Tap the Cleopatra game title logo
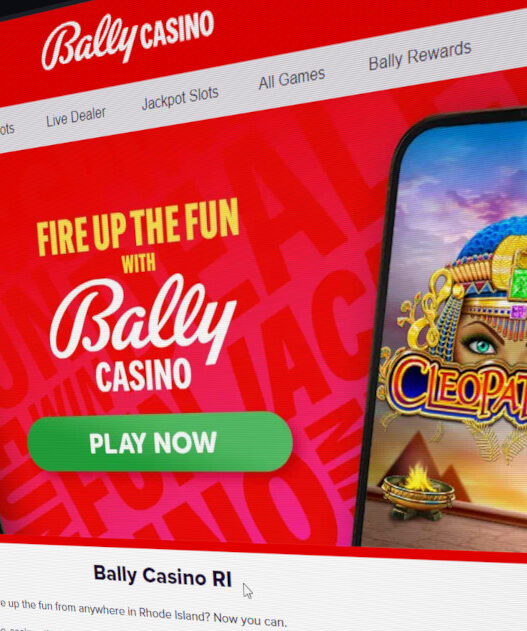 pos(457,386)
